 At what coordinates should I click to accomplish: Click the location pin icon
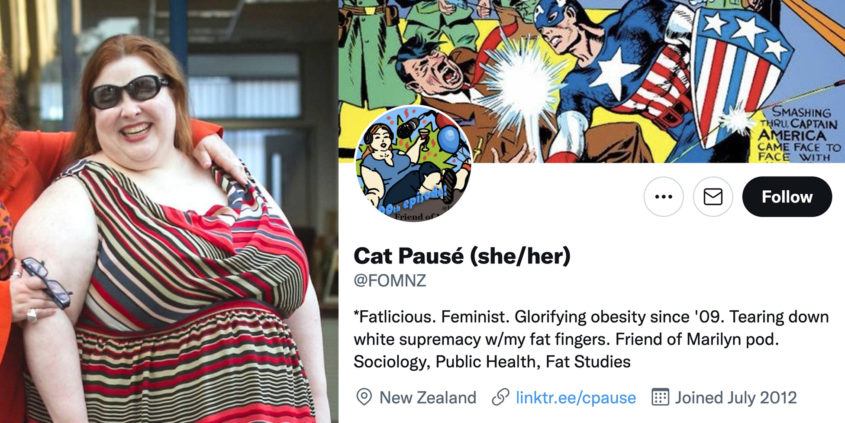click(364, 397)
